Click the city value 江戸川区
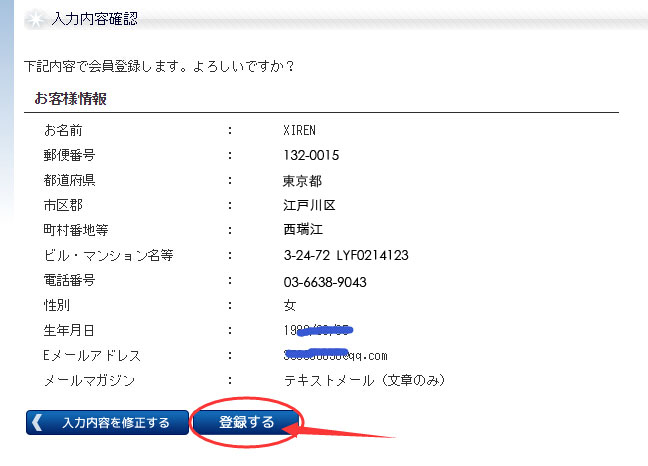The image size is (648, 466). coord(309,205)
